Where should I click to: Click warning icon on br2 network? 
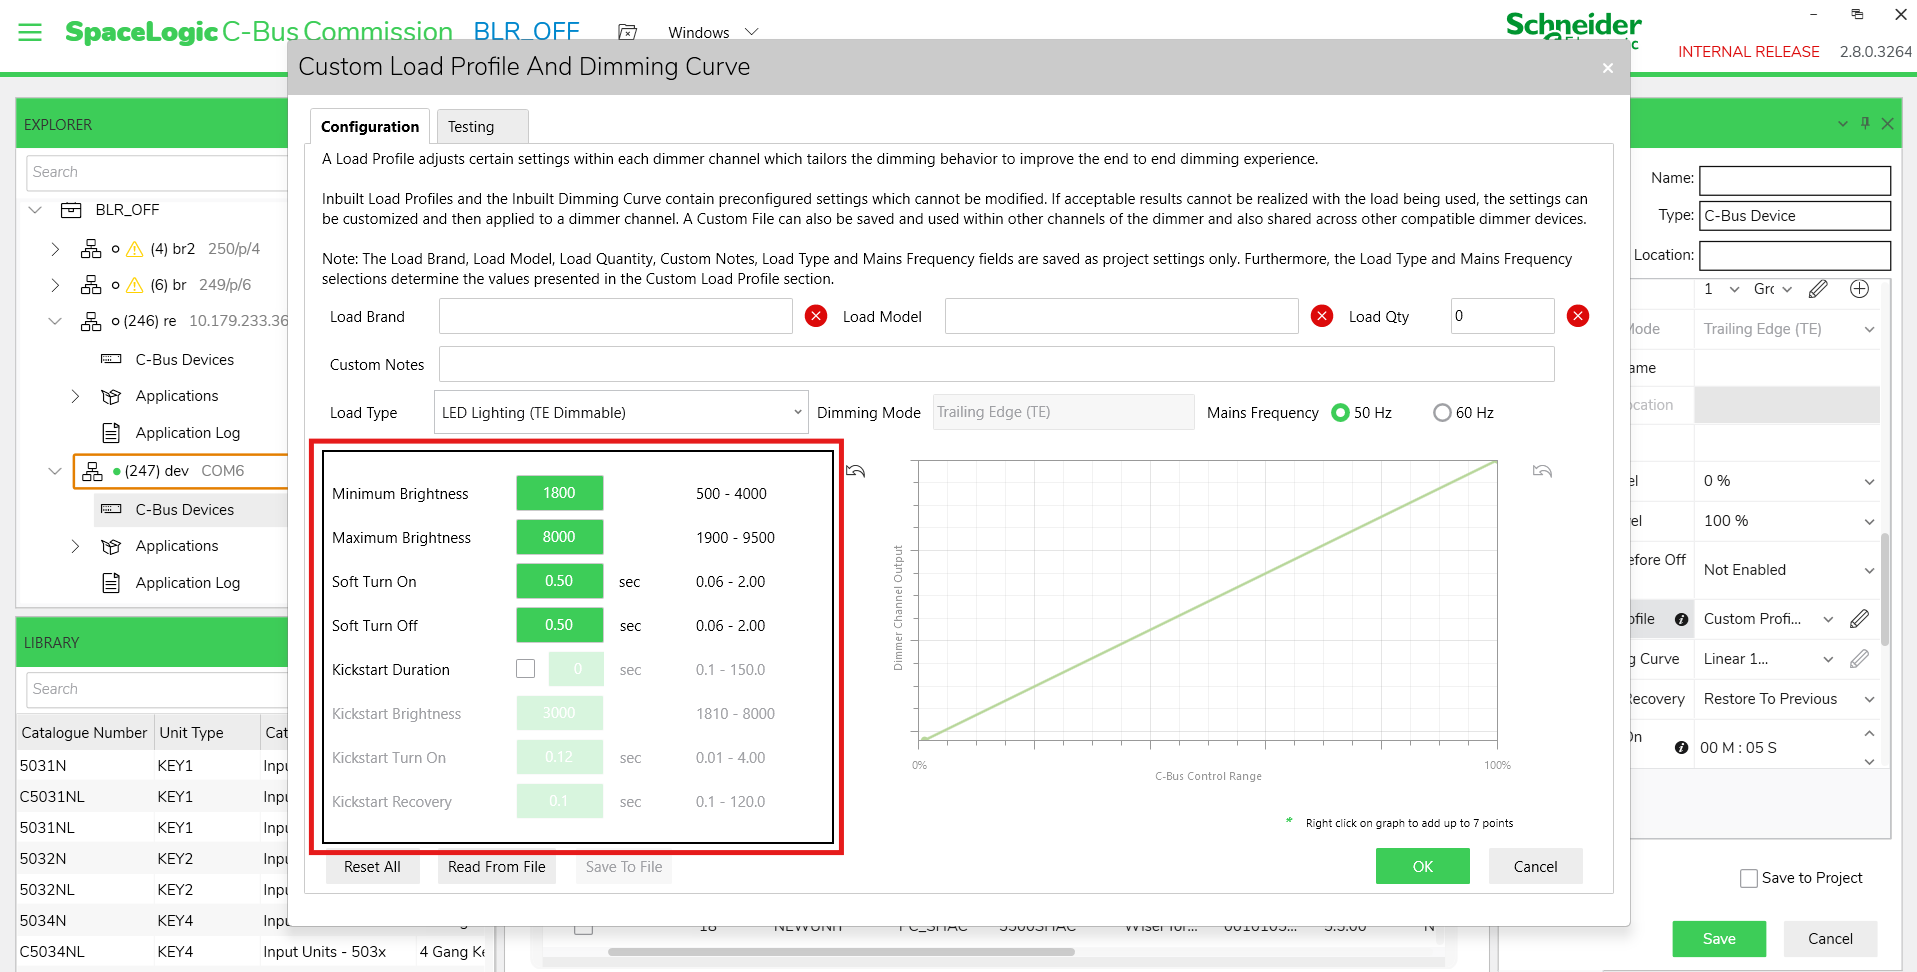(x=134, y=249)
